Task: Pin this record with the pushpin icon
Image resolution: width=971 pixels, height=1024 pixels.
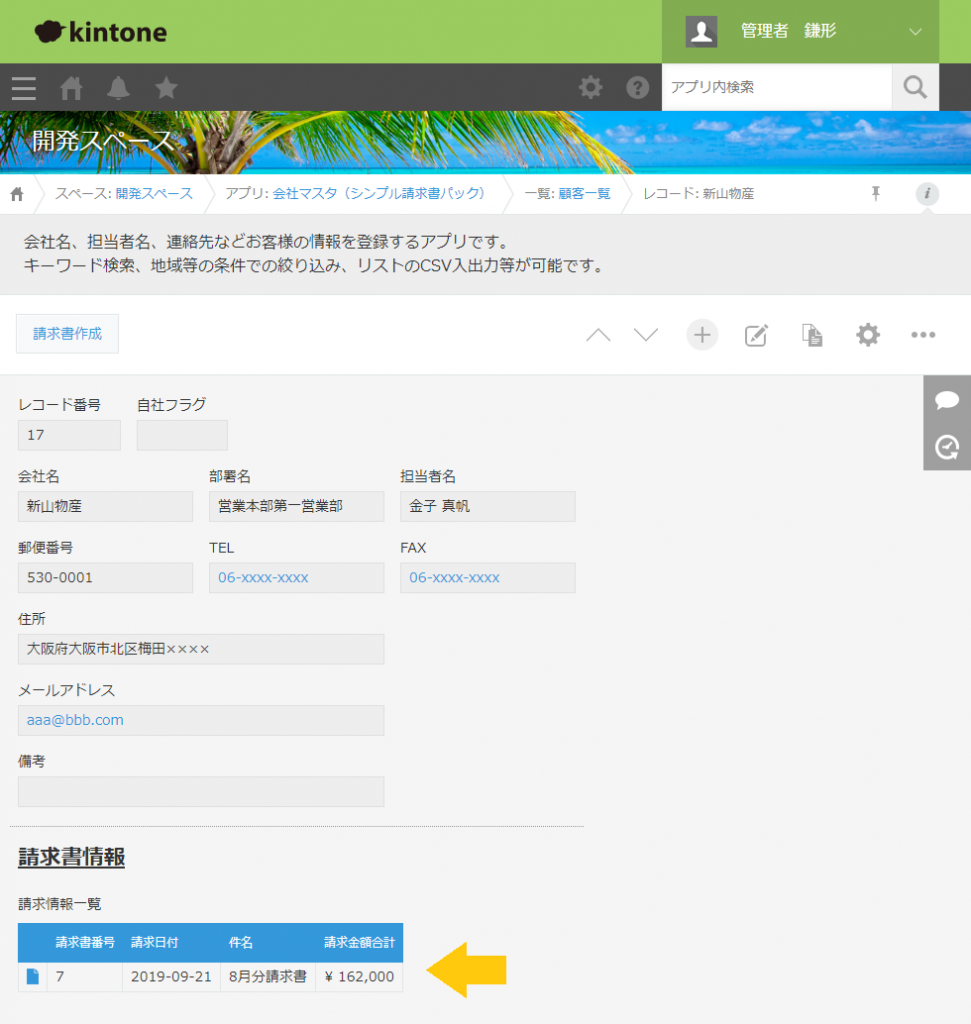Action: (x=876, y=193)
